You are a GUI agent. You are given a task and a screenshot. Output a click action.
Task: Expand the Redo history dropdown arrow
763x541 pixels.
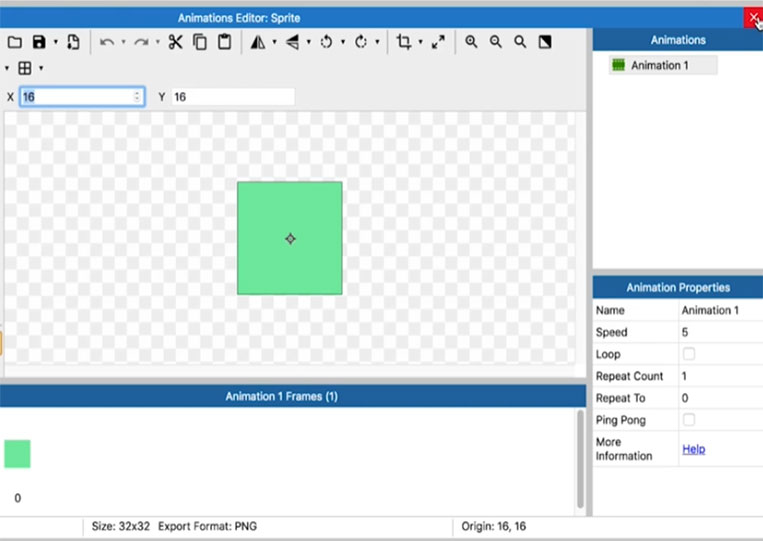(158, 42)
